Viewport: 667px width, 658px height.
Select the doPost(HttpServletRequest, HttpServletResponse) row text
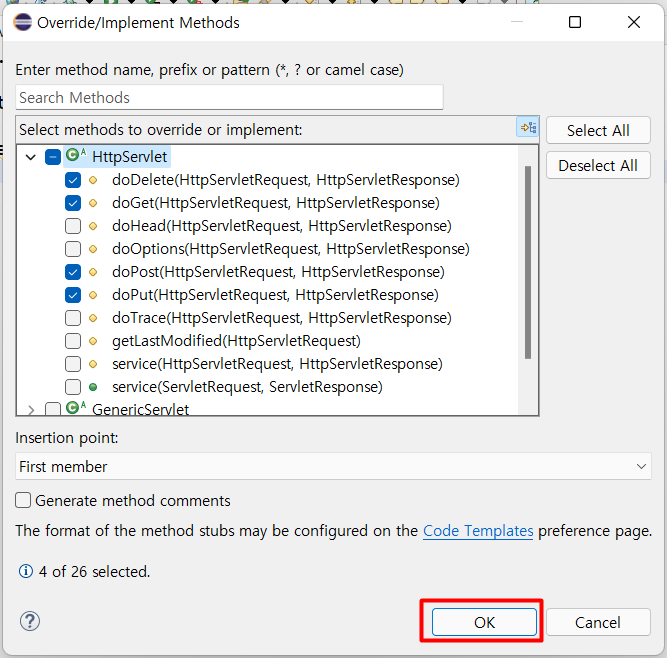(278, 272)
